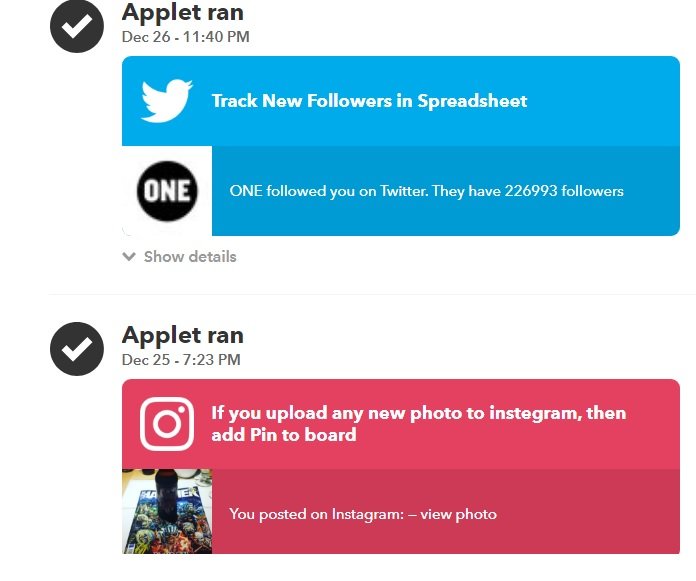Follow the view photo link
The image size is (696, 581).
click(458, 514)
